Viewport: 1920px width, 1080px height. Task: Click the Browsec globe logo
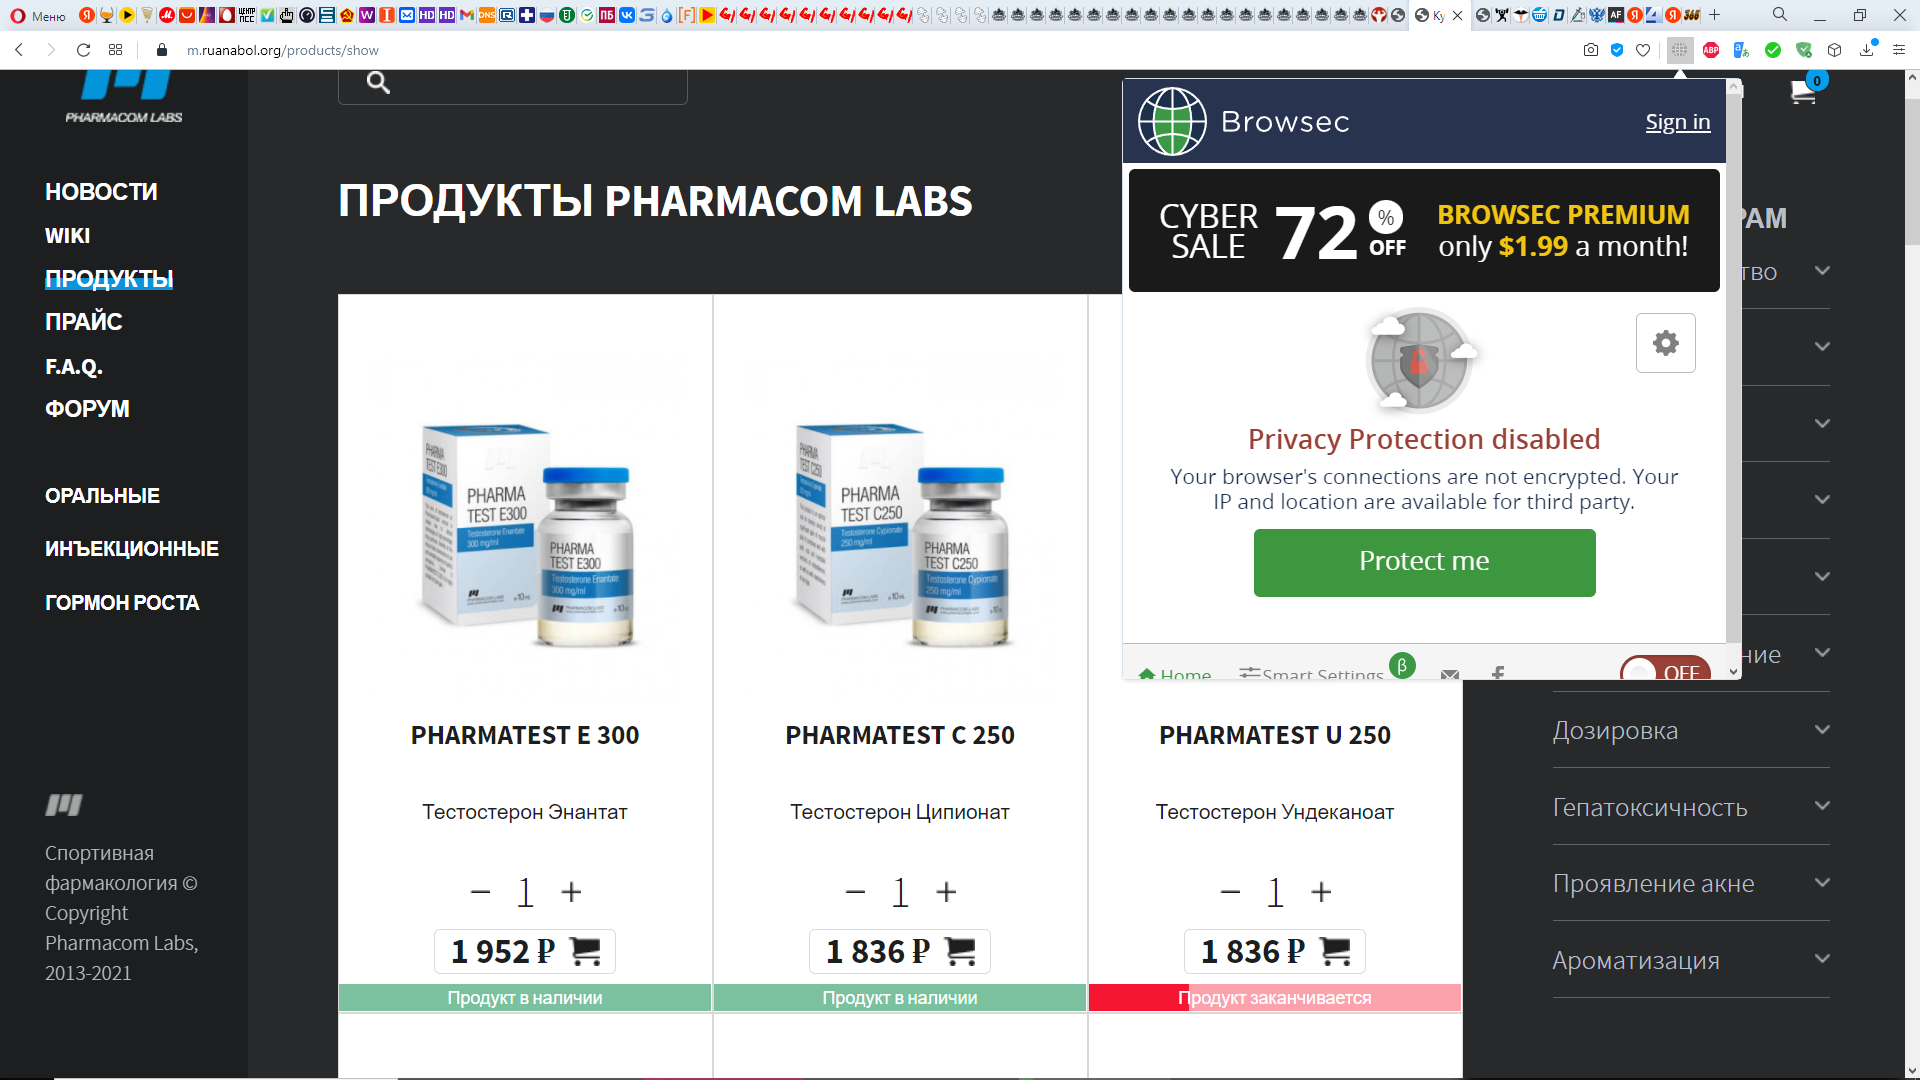1172,121
